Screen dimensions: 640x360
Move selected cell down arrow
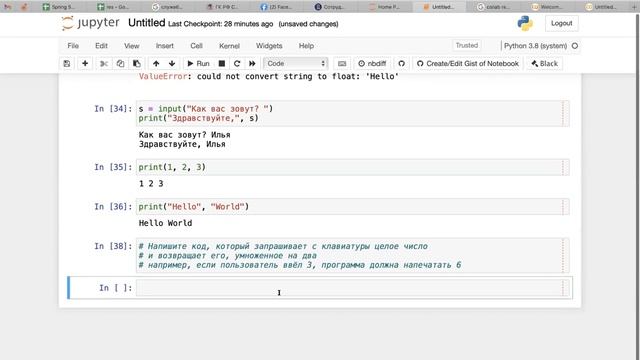(x=172, y=64)
